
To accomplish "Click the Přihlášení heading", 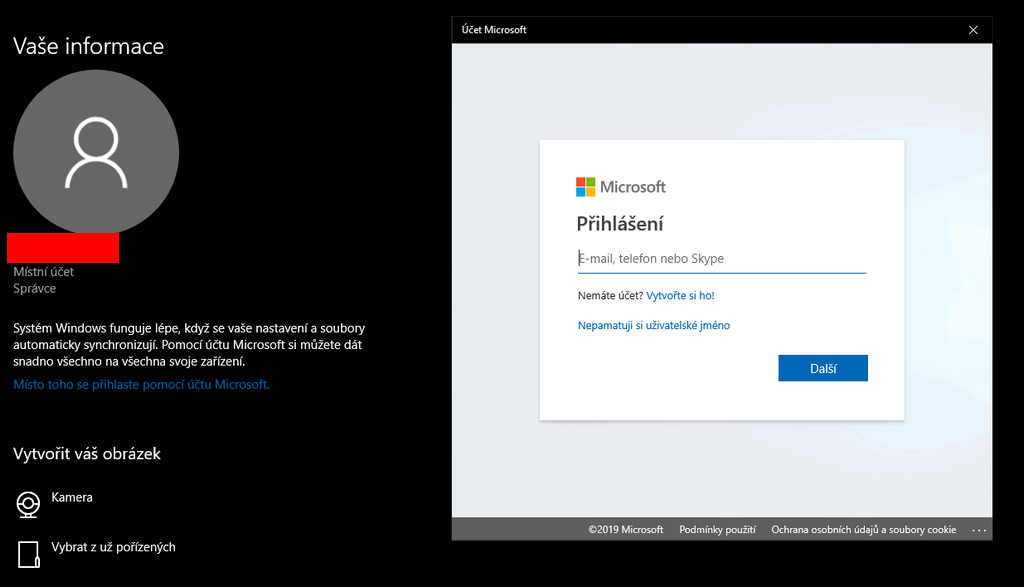I will click(620, 224).
